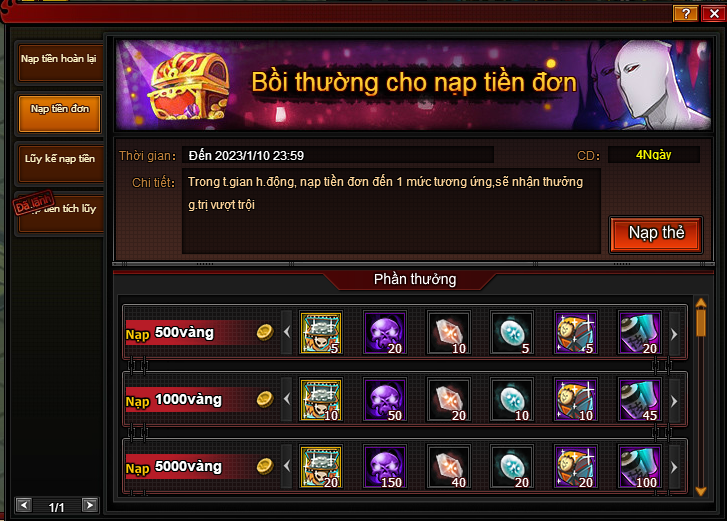This screenshot has width=727, height=521.
Task: Go to next page arrow beside 1/1
Action: click(x=90, y=505)
